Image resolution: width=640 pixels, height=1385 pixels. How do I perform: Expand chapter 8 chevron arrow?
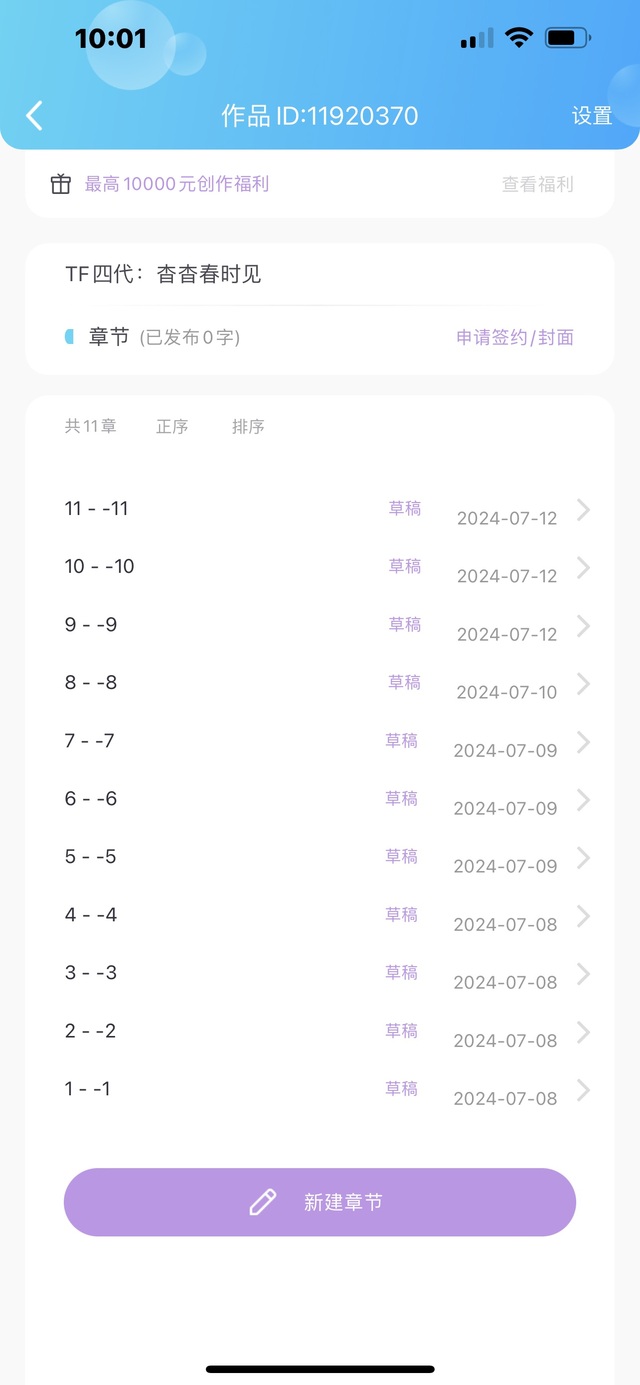pos(584,684)
